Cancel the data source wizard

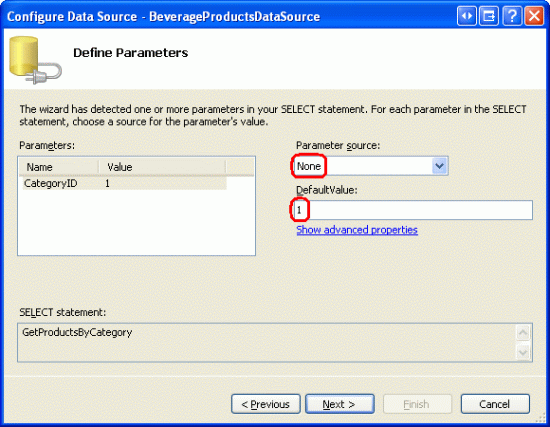coord(495,404)
